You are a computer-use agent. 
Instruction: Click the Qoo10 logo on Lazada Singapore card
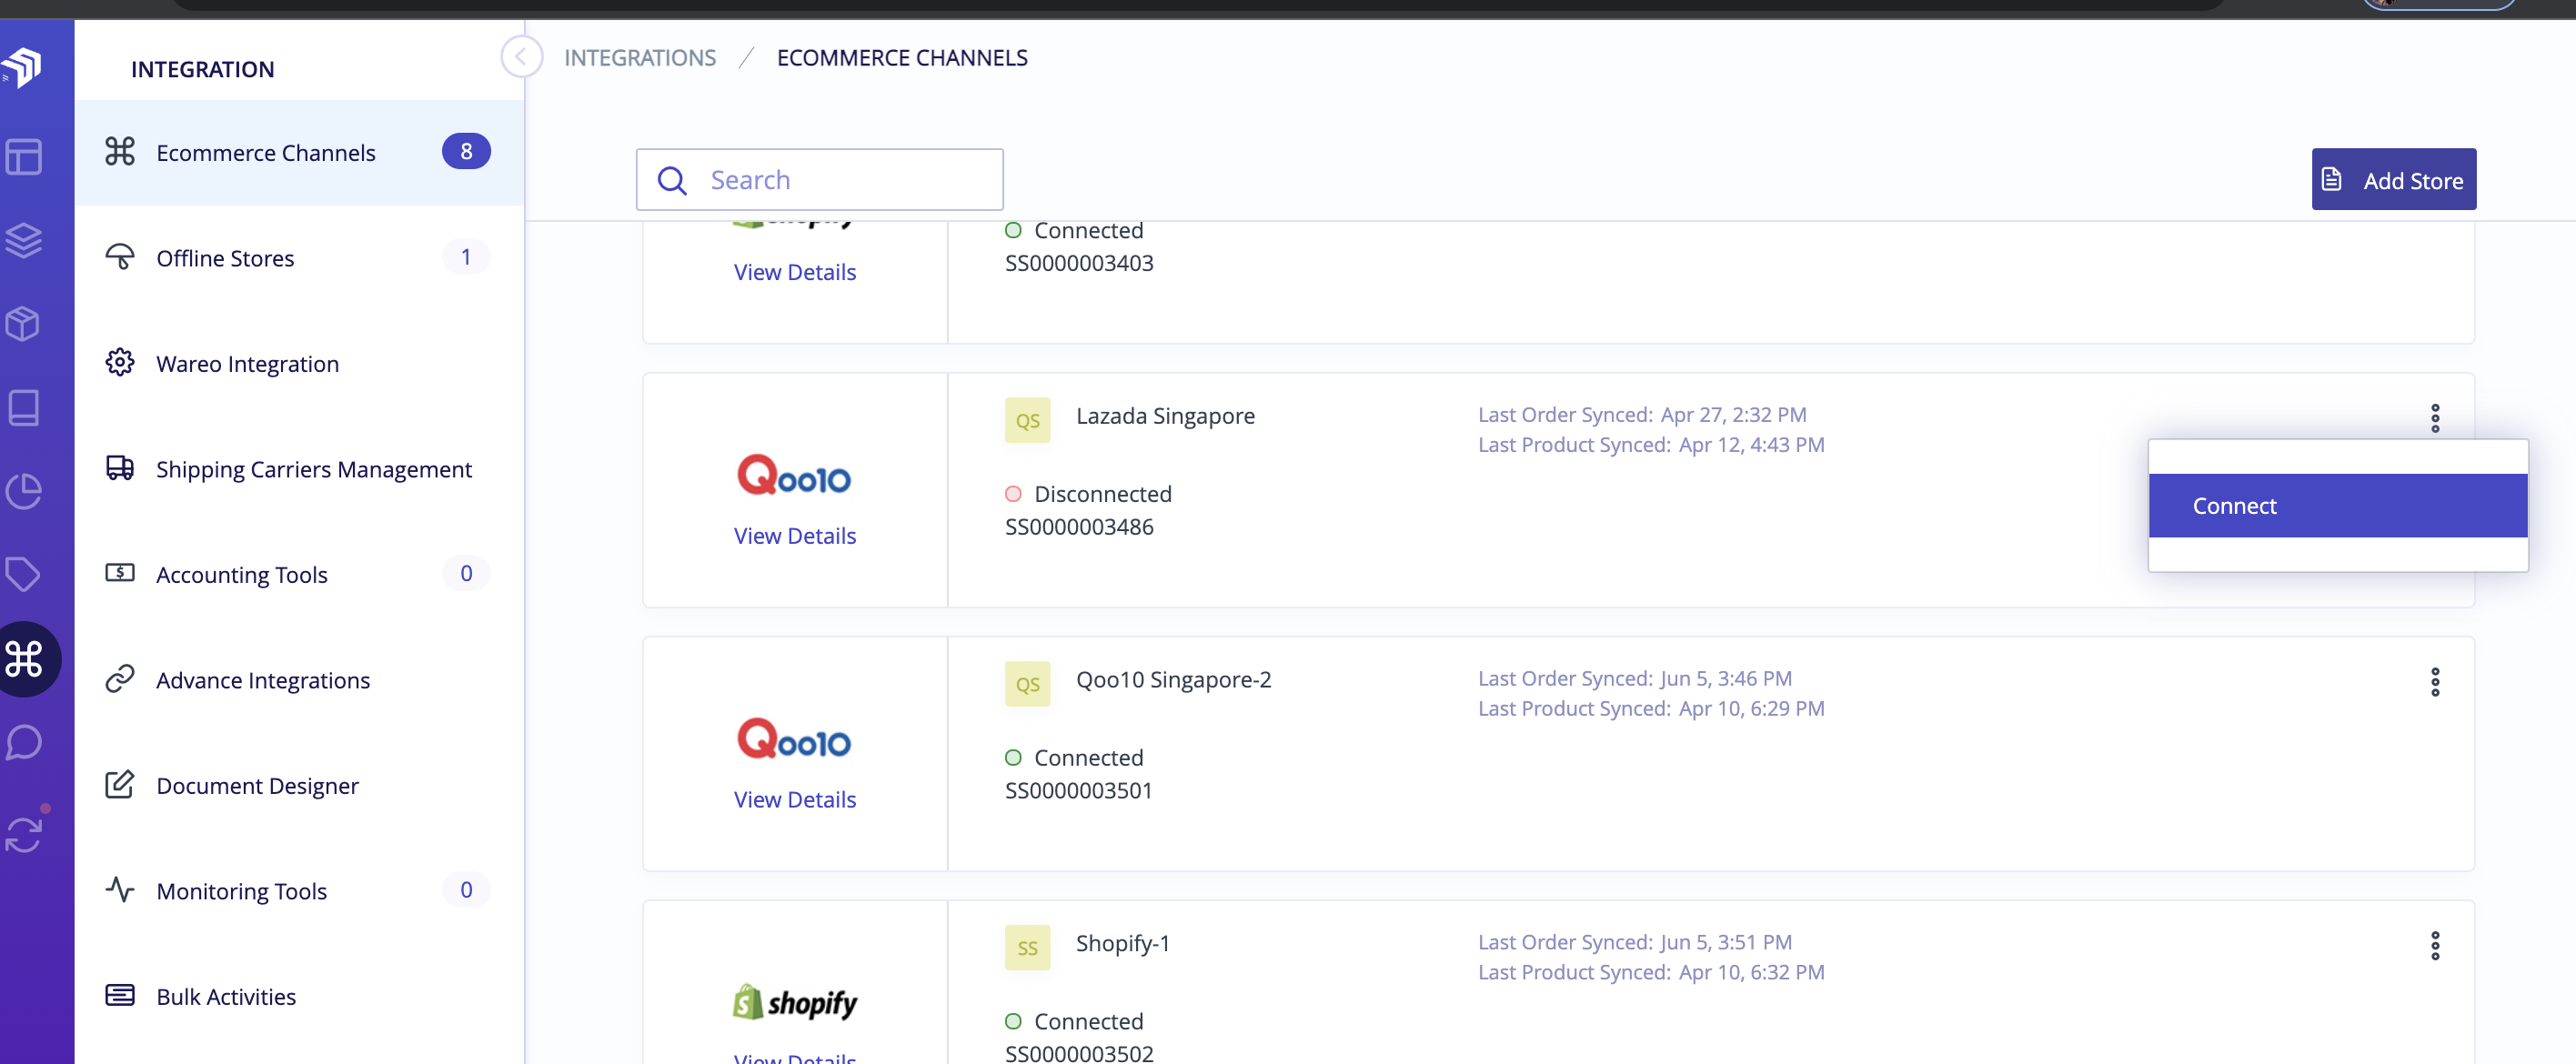[794, 475]
